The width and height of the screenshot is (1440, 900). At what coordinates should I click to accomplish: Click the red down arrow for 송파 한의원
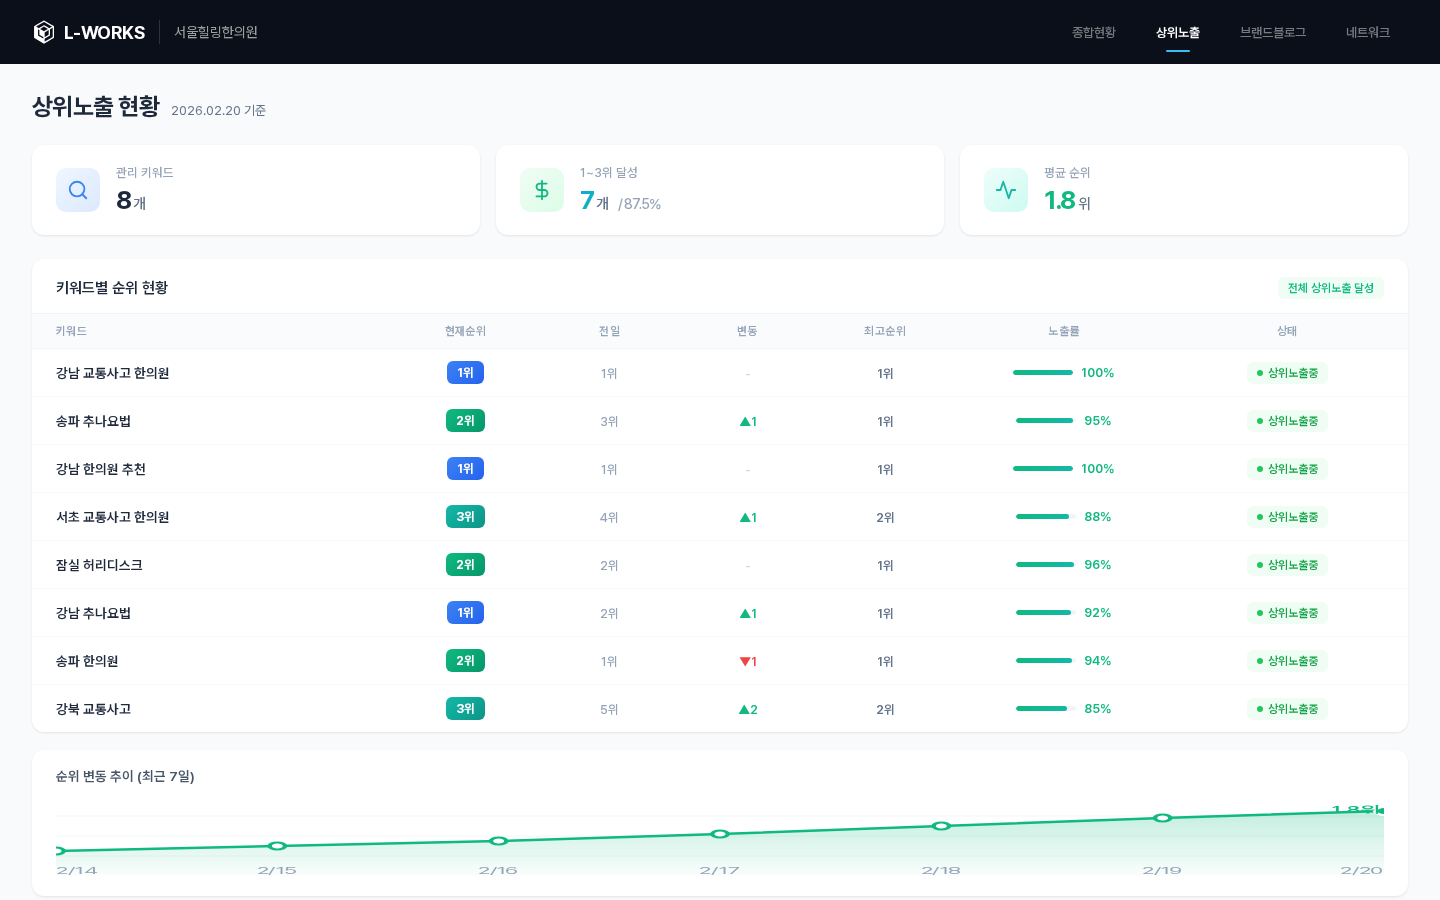(x=747, y=661)
